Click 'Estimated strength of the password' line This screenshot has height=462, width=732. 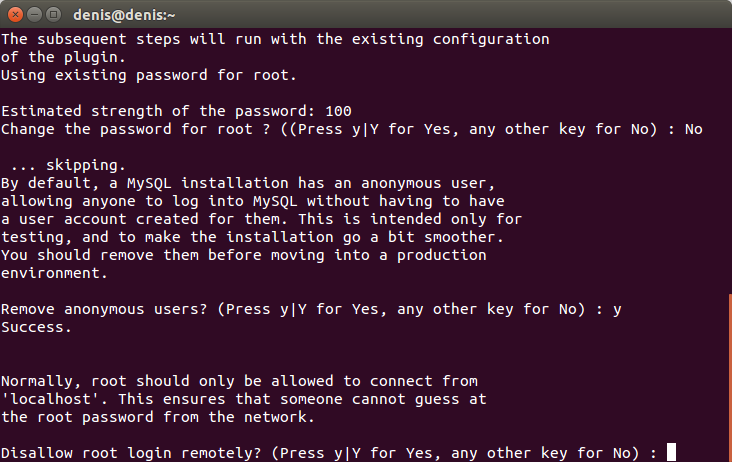(x=176, y=111)
